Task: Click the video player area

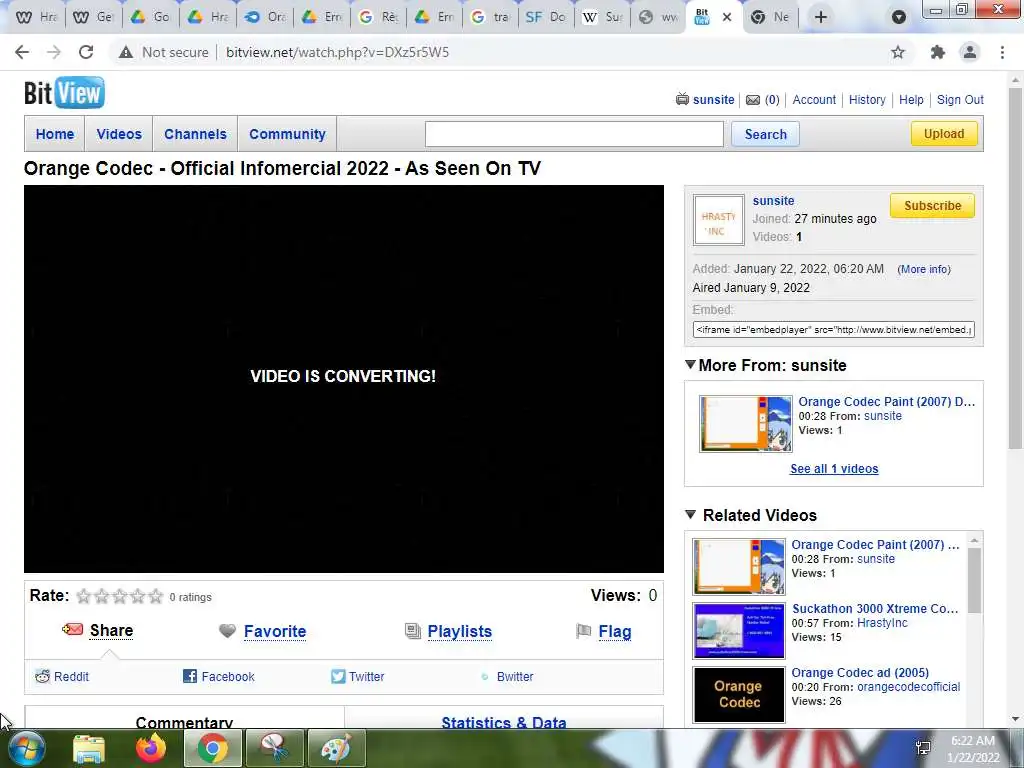Action: click(344, 379)
